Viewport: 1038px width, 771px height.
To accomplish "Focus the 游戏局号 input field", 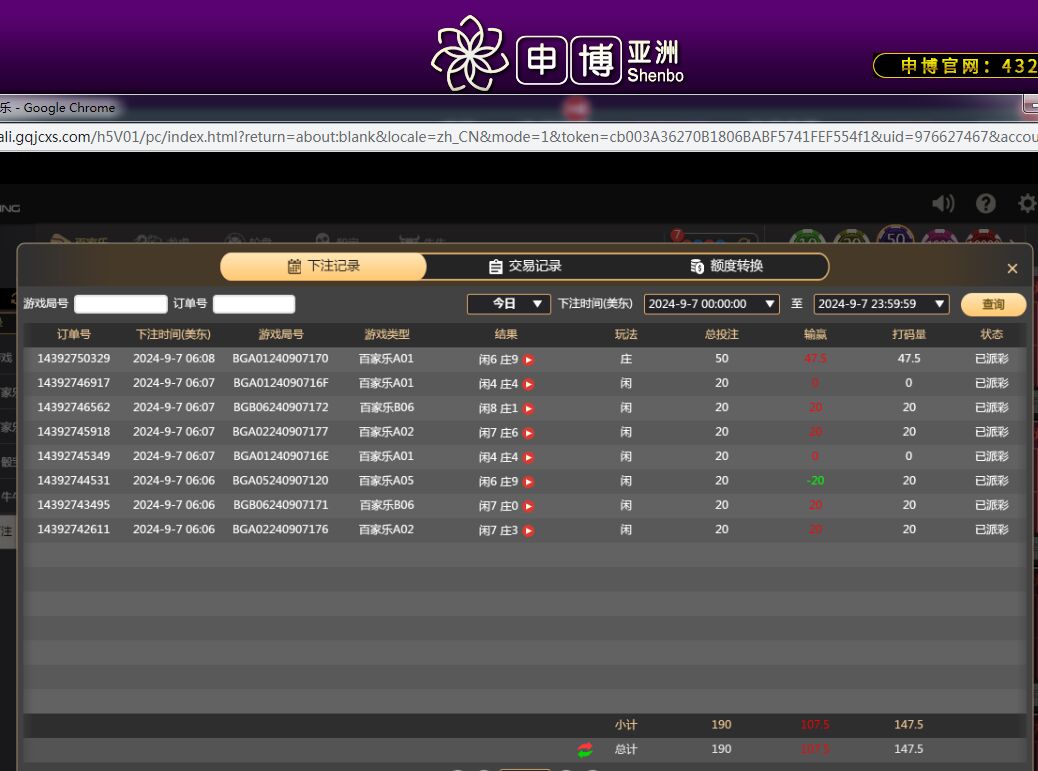I will click(121, 304).
